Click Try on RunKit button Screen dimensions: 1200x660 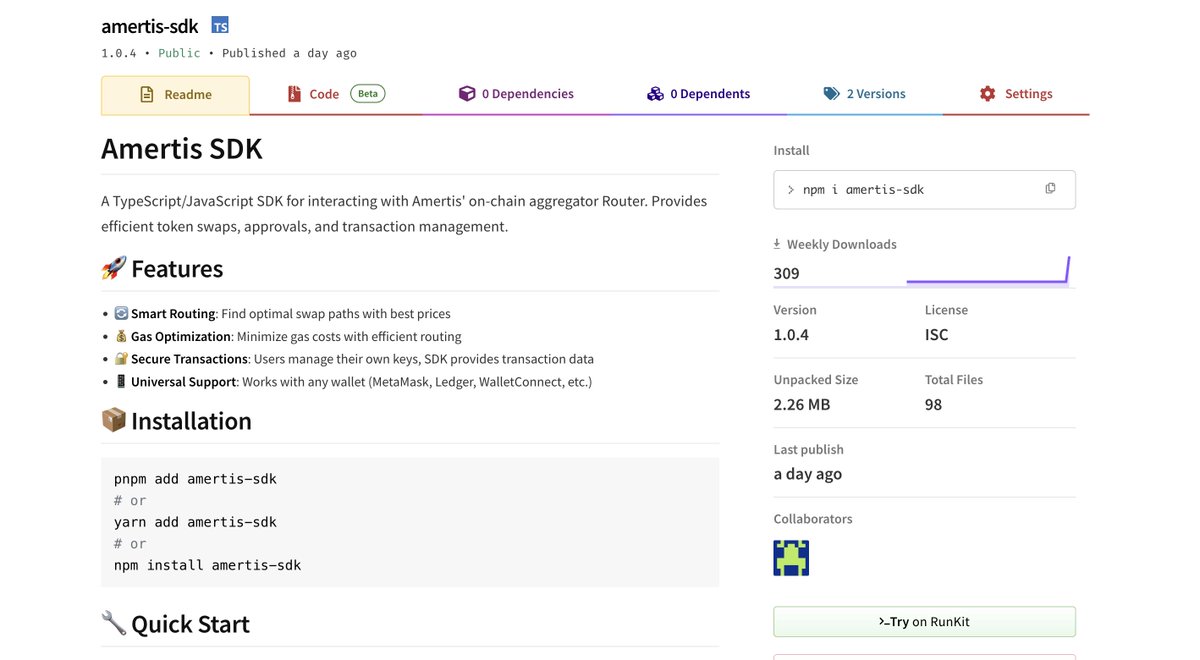pyautogui.click(x=924, y=622)
